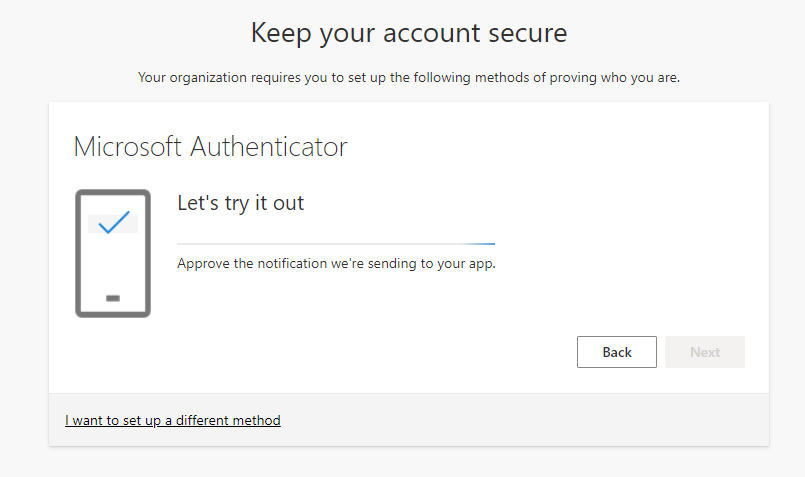Click the phone's home button graphic
Viewport: 805px width, 477px height.
tap(113, 298)
